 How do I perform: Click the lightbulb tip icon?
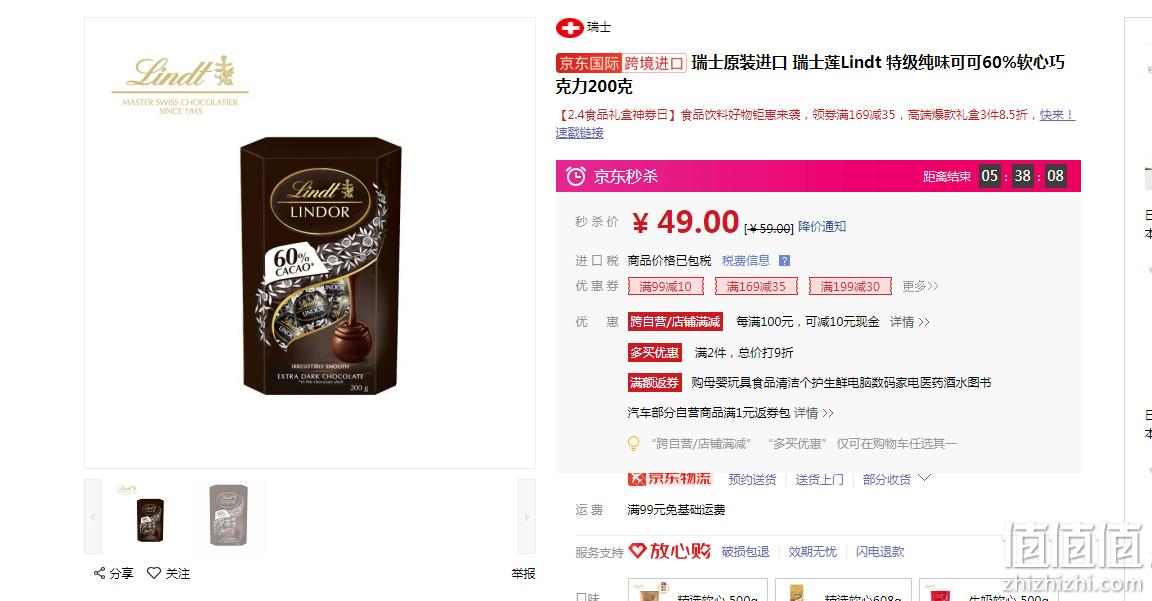click(633, 444)
